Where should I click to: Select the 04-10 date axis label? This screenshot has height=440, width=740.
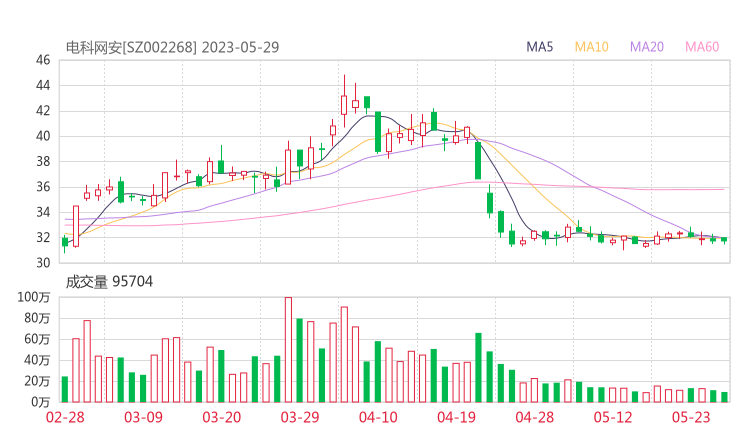coord(378,417)
